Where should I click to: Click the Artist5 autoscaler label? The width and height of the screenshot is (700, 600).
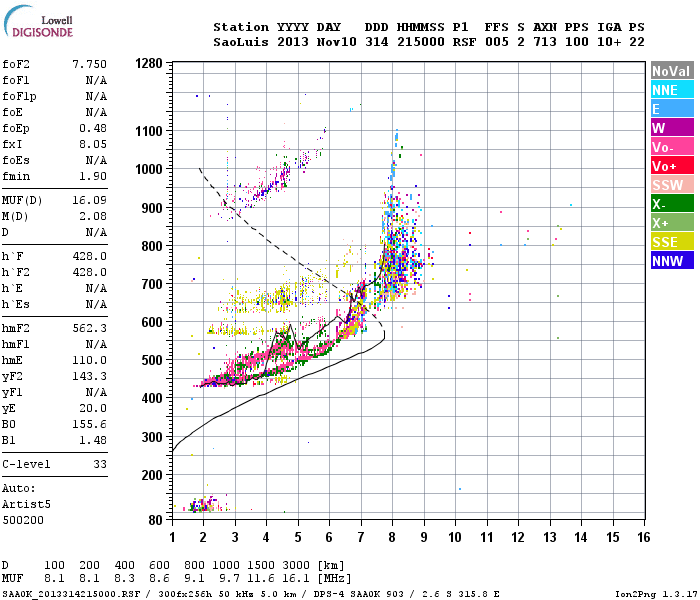tap(26, 504)
